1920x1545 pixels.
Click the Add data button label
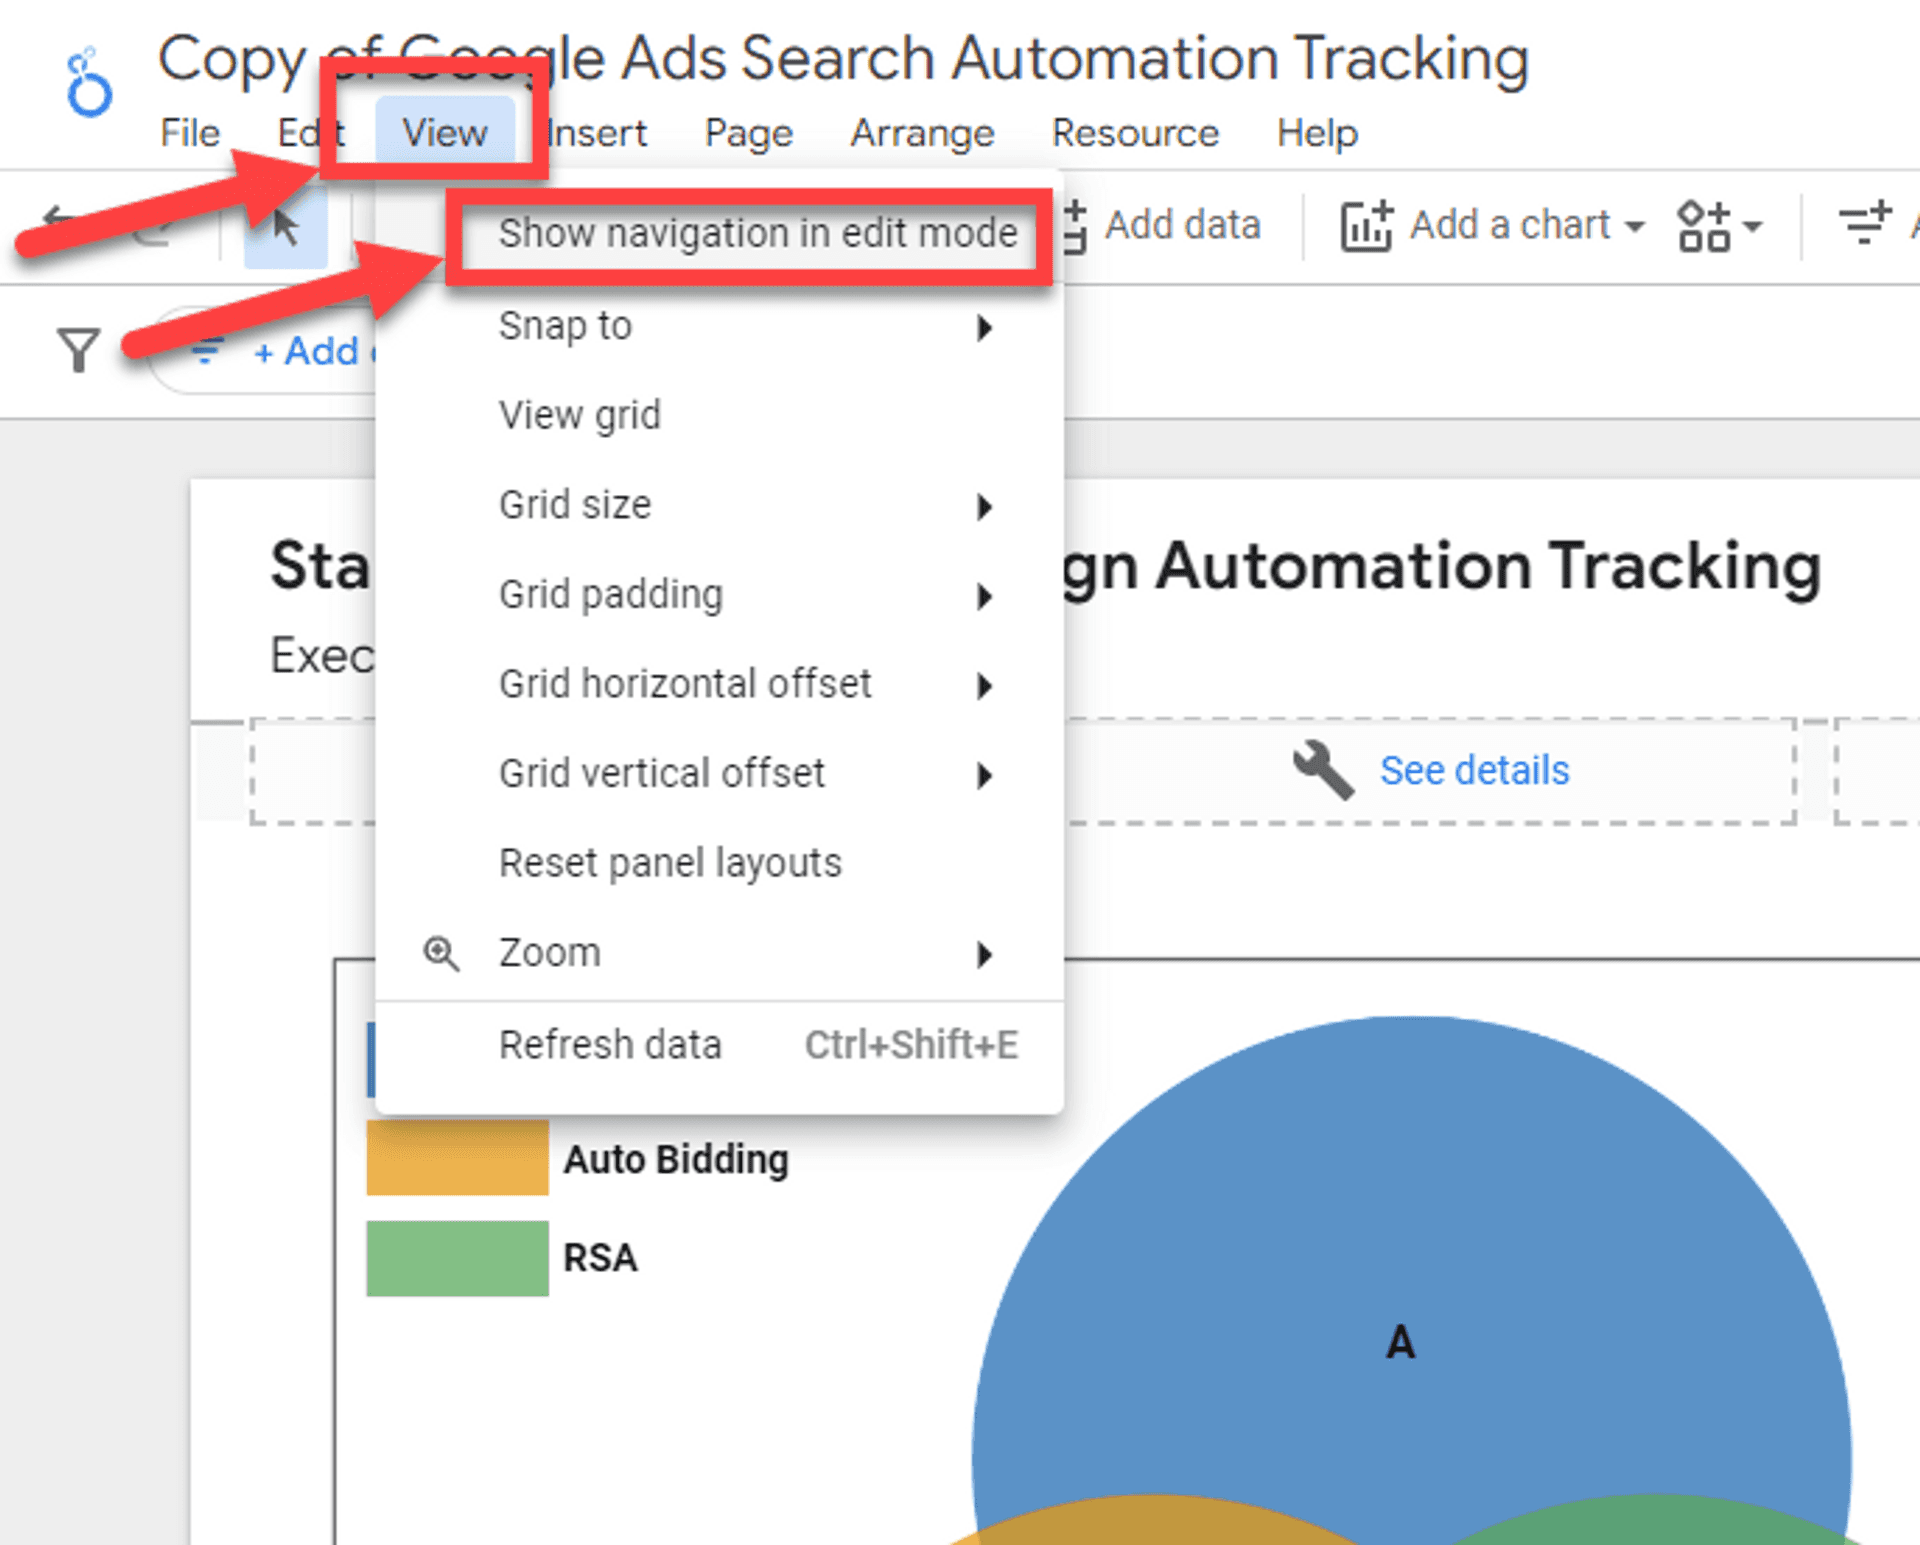coord(1182,226)
